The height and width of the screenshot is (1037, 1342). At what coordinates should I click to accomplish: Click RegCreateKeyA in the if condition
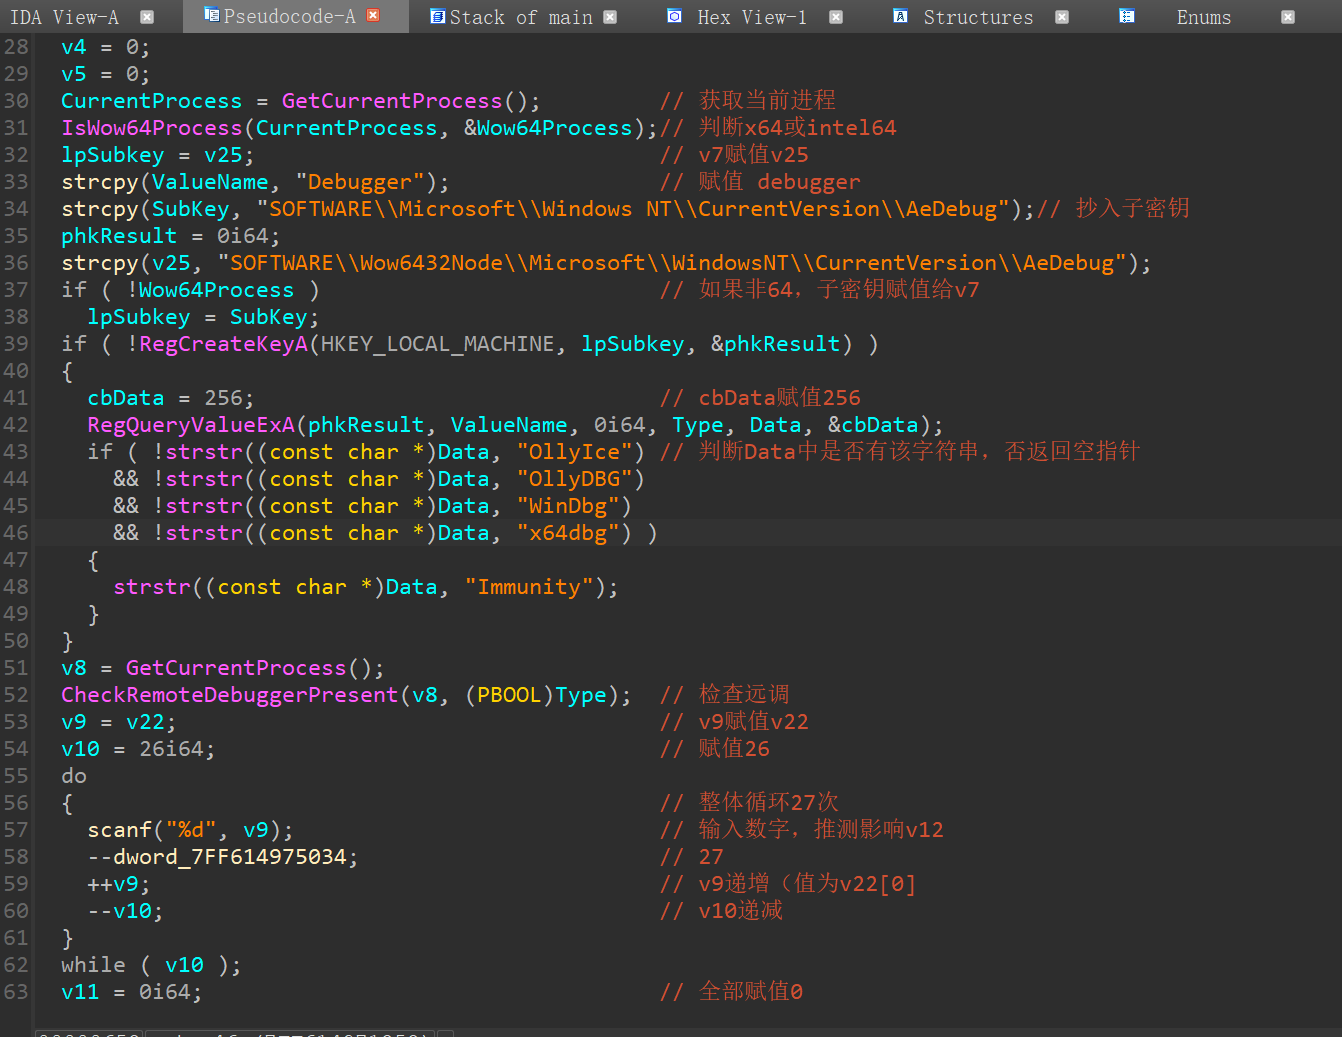pos(223,344)
